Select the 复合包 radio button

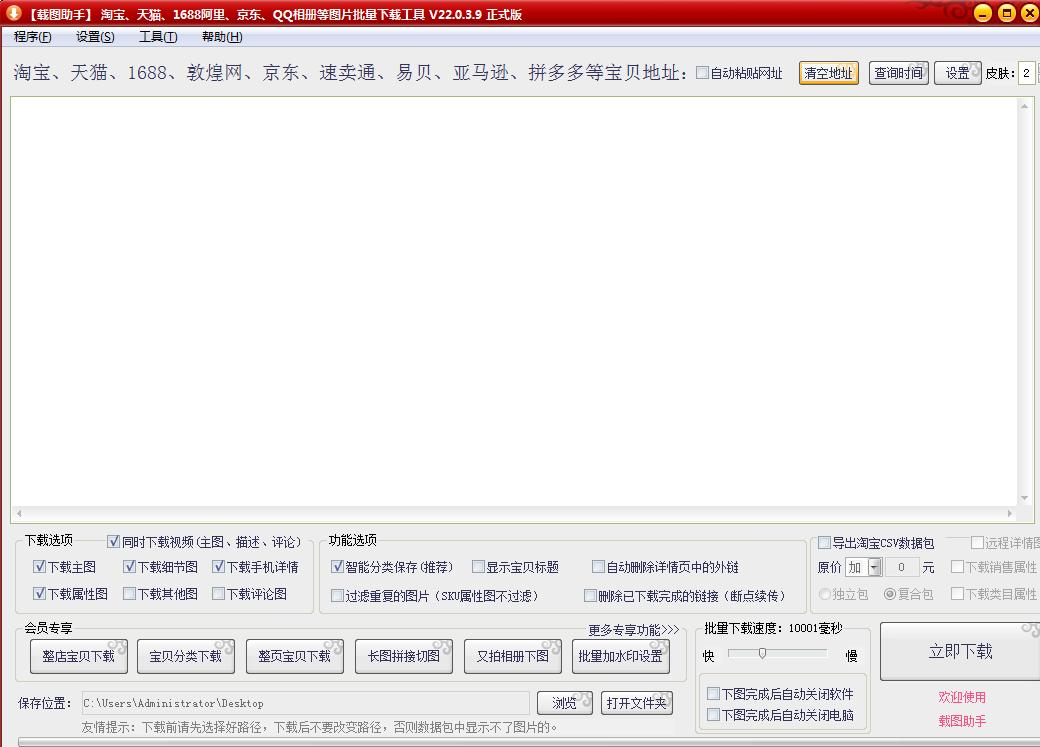(x=890, y=594)
